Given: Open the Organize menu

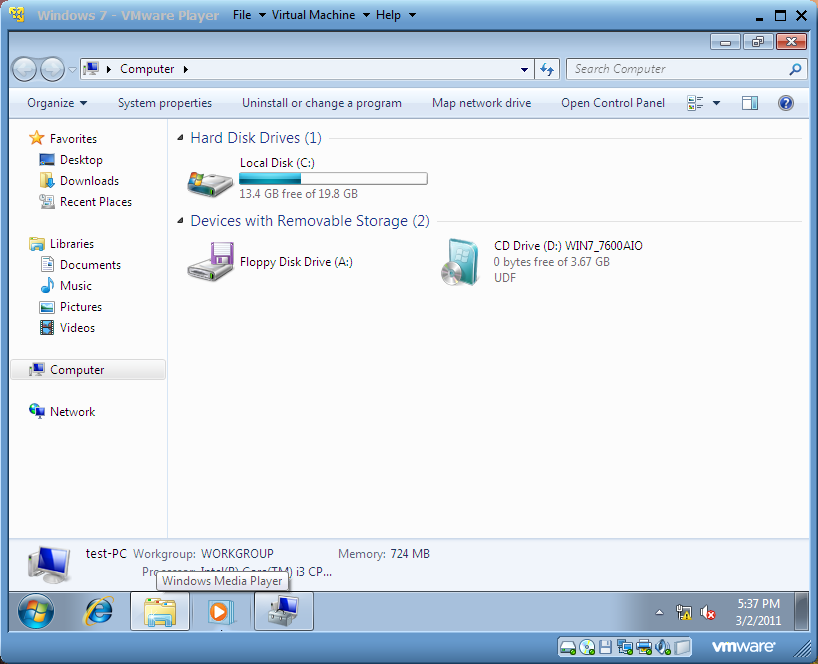Looking at the screenshot, I should click(57, 103).
